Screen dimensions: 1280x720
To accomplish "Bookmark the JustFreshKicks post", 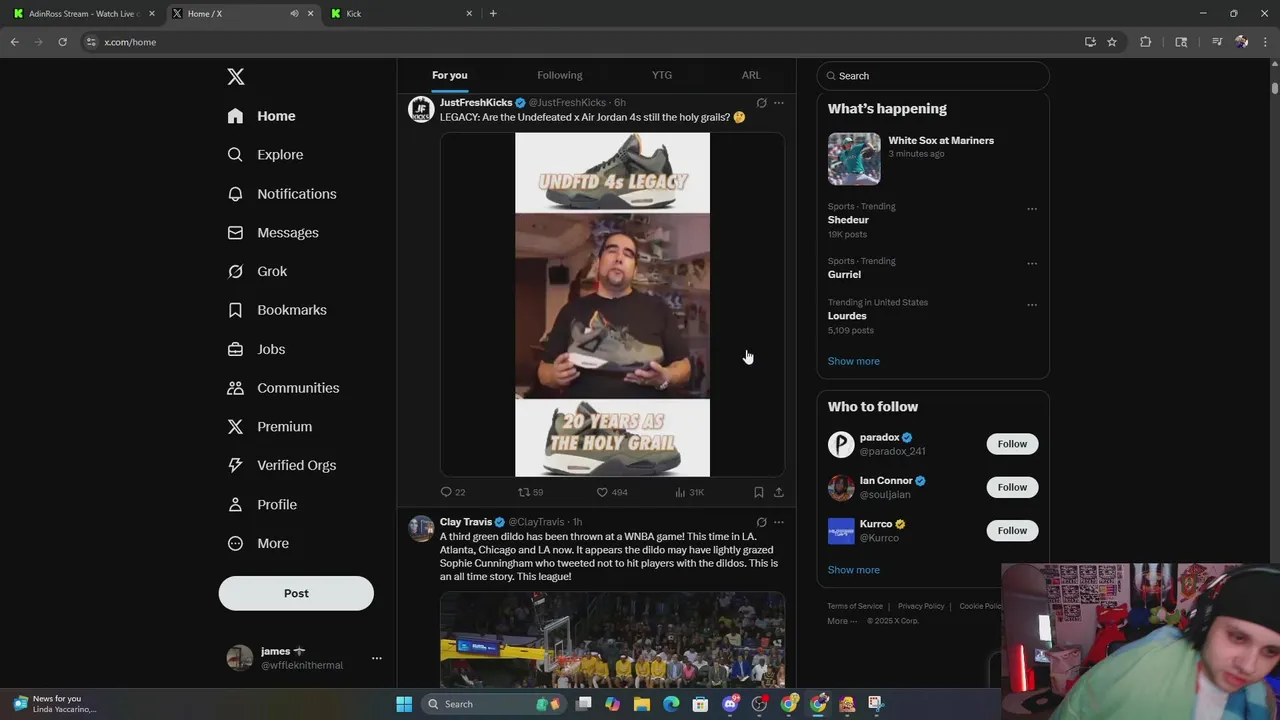I will point(759,492).
